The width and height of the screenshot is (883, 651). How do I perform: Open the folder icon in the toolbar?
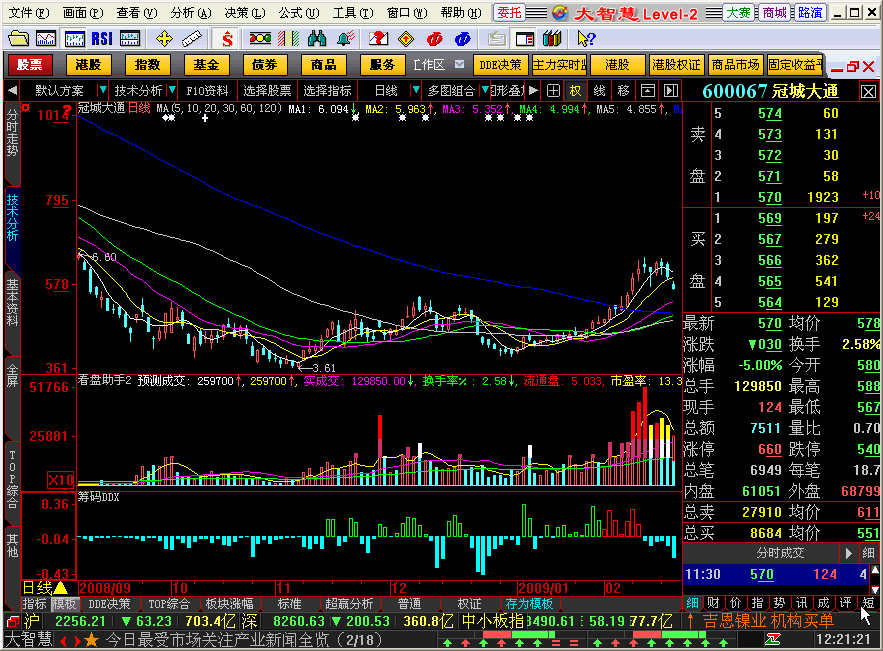point(18,38)
